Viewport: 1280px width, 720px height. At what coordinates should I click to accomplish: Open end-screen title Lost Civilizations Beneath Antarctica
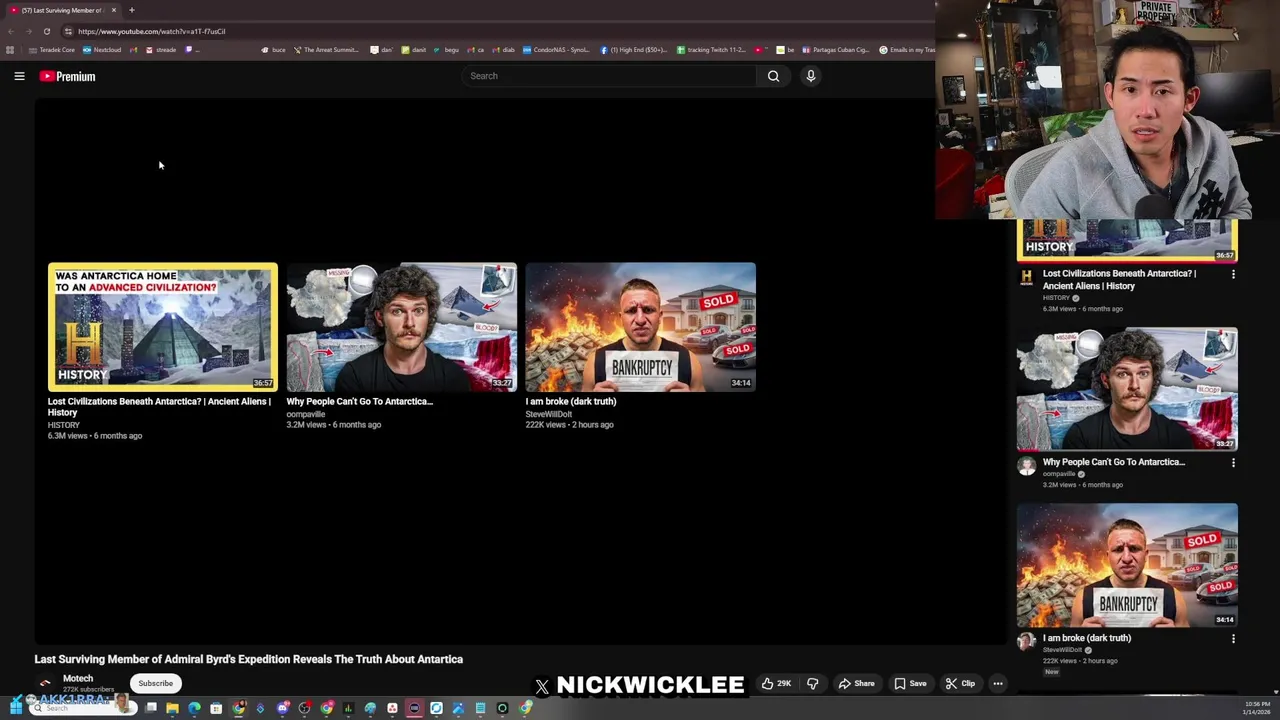(159, 407)
